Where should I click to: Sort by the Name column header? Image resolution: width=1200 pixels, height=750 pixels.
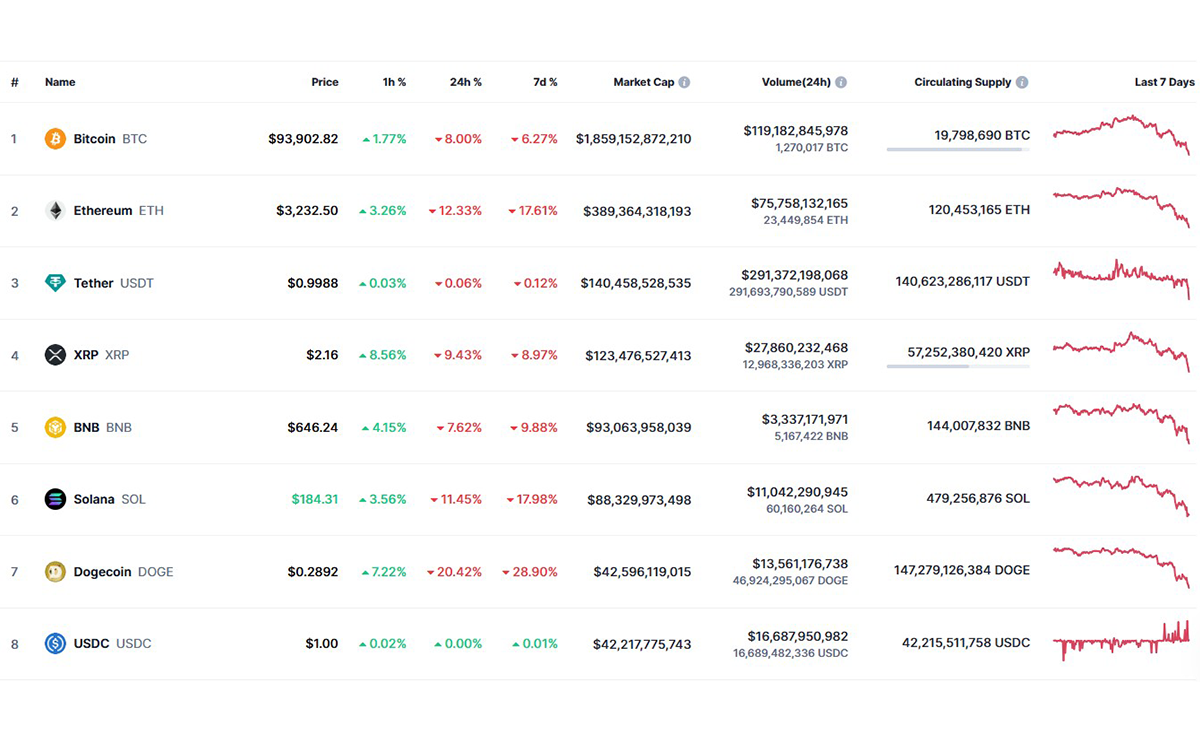tap(60, 82)
